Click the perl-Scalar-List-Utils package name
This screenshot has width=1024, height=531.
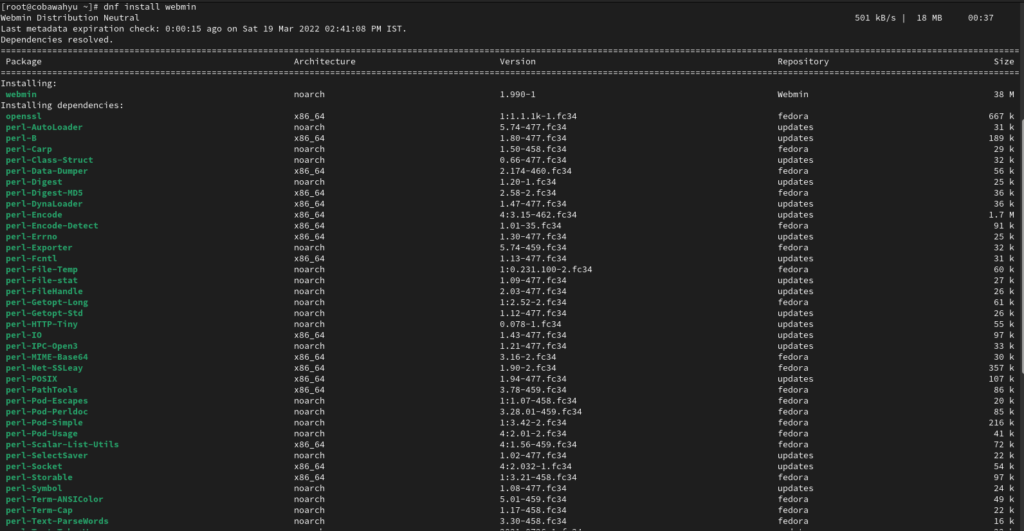click(x=62, y=444)
